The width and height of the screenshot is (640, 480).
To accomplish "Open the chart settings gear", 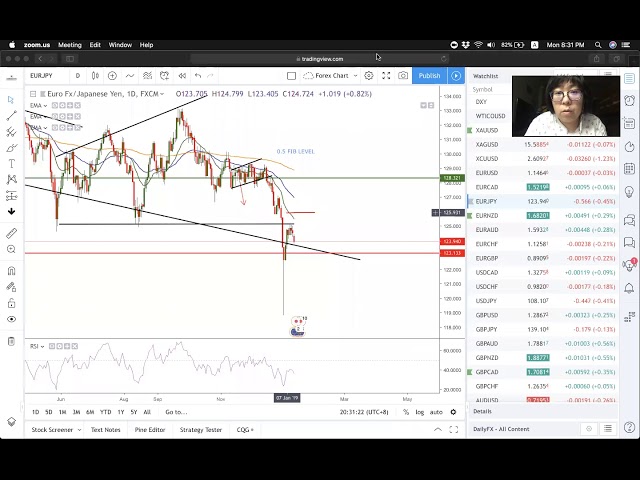I will point(368,76).
